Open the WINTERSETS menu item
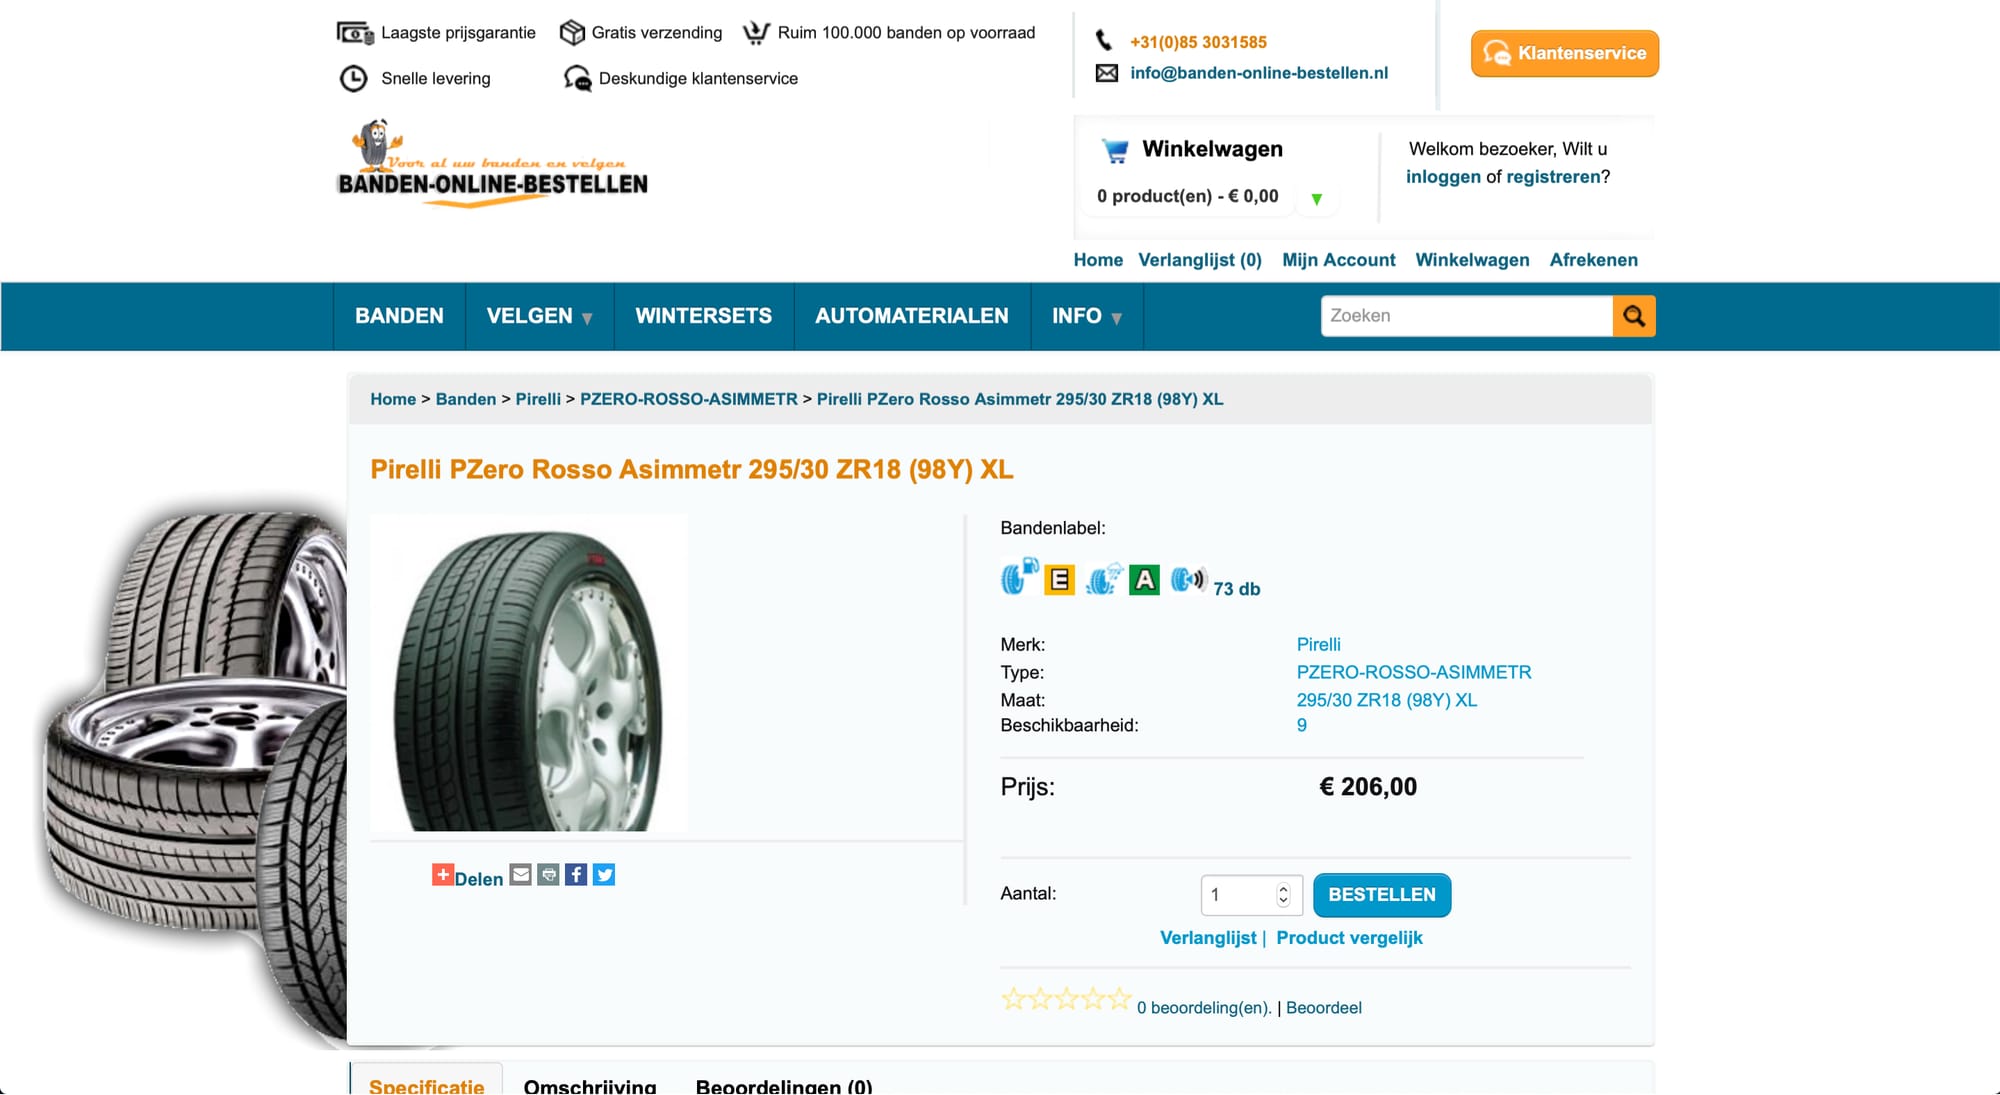 (704, 316)
